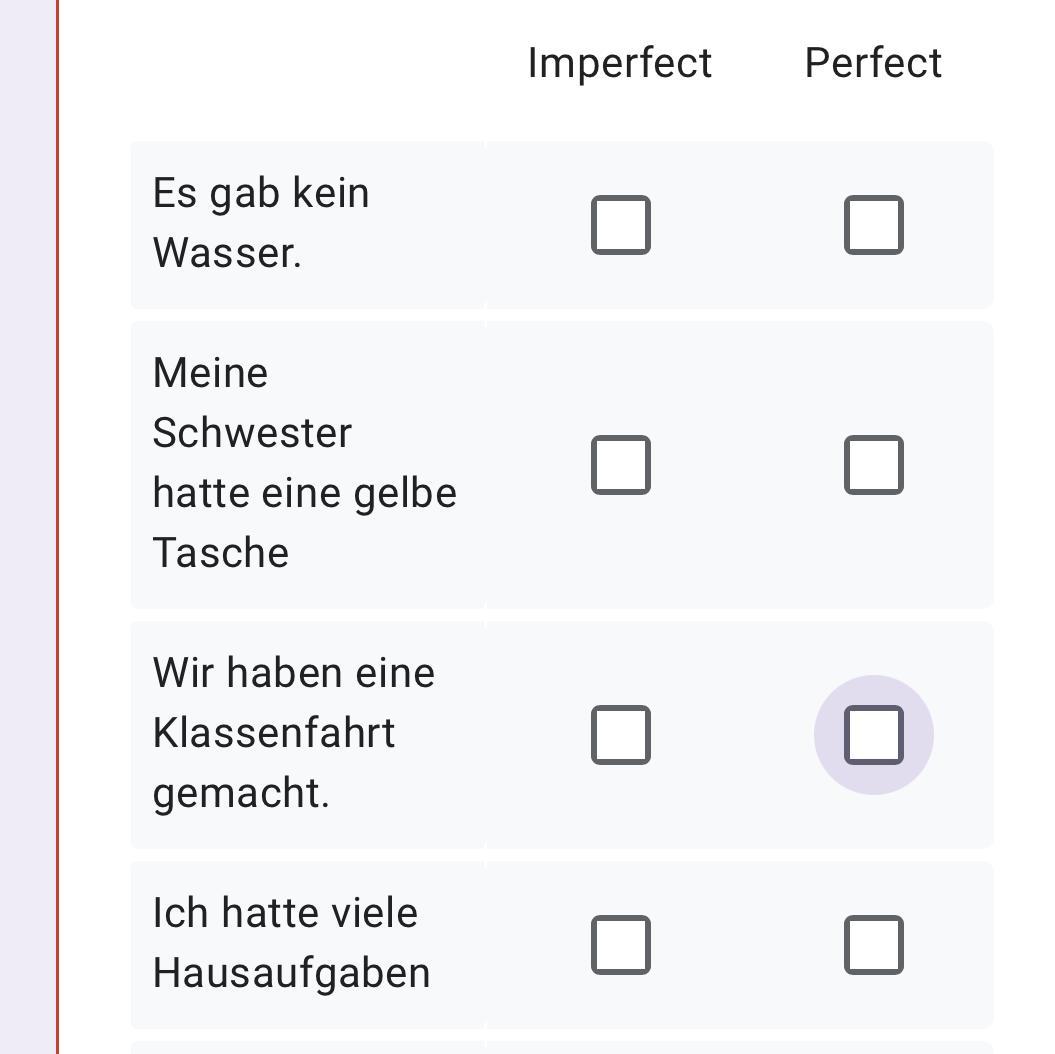Check Imperfect for 'Ich hatte viele Hausaufgaben'
Image resolution: width=1055 pixels, height=1054 pixels.
(621, 945)
